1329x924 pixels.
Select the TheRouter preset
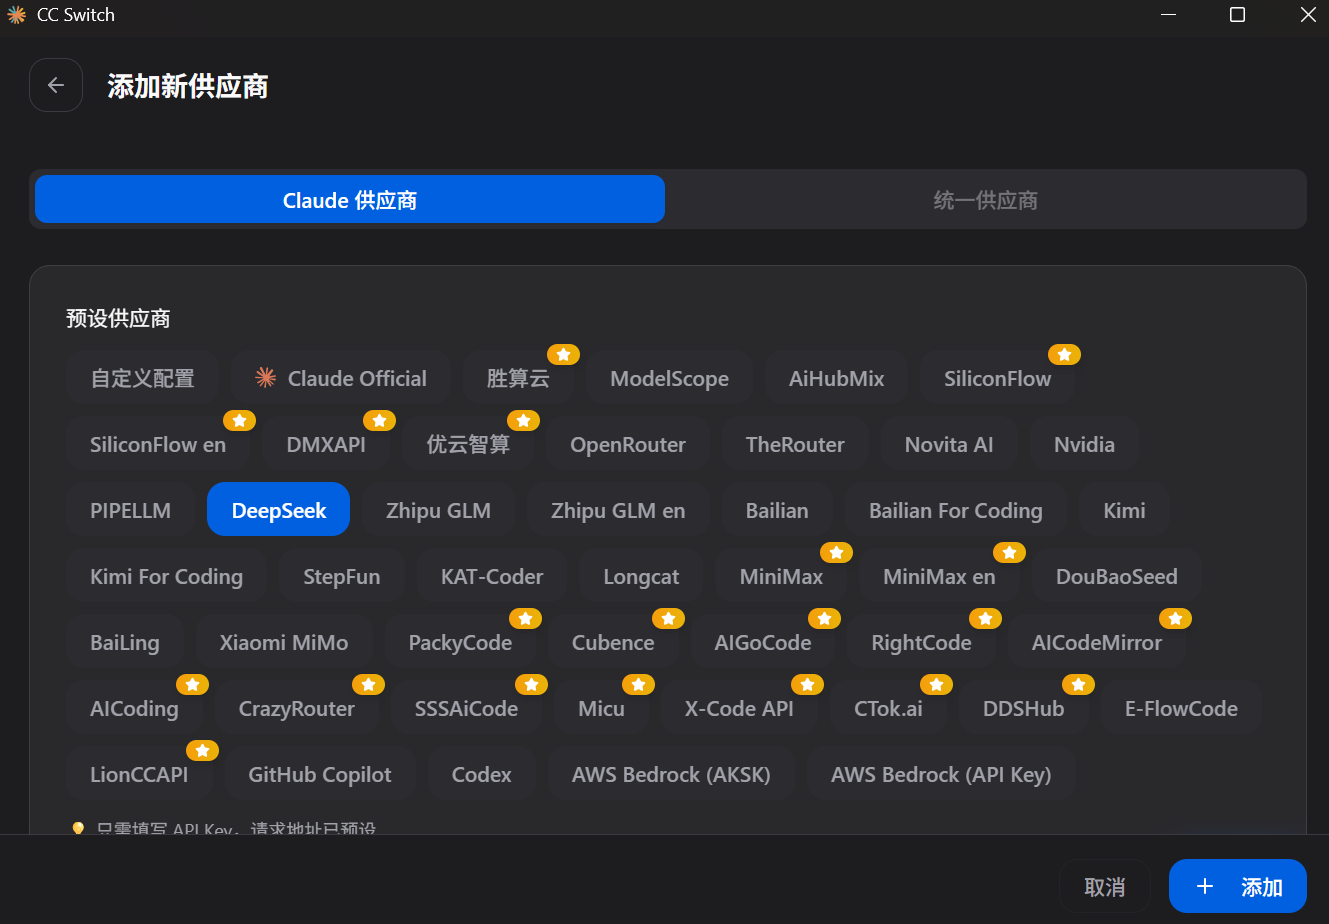click(x=795, y=444)
